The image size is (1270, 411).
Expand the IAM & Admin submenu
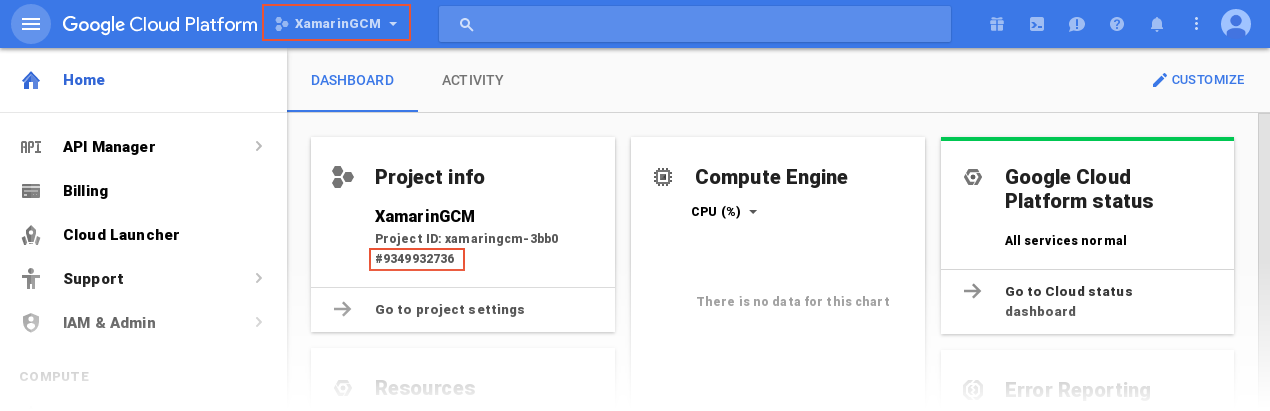point(258,323)
